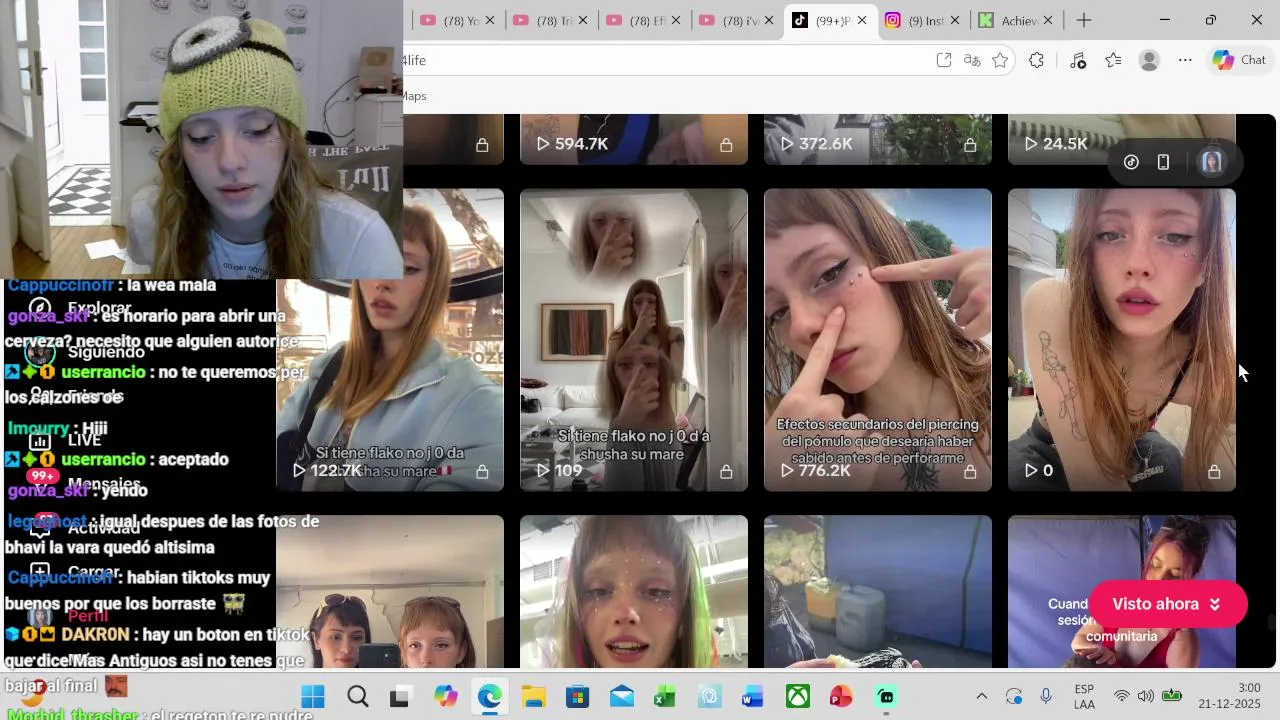Click the green streaming app taskbar icon

[x=885, y=696]
